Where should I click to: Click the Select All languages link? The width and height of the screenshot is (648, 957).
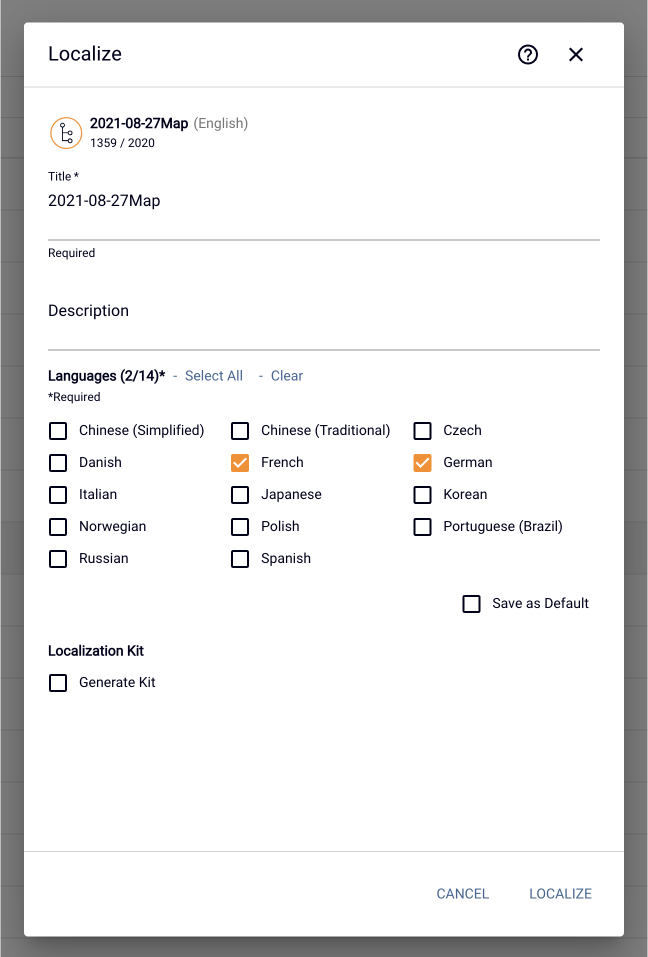coord(214,376)
